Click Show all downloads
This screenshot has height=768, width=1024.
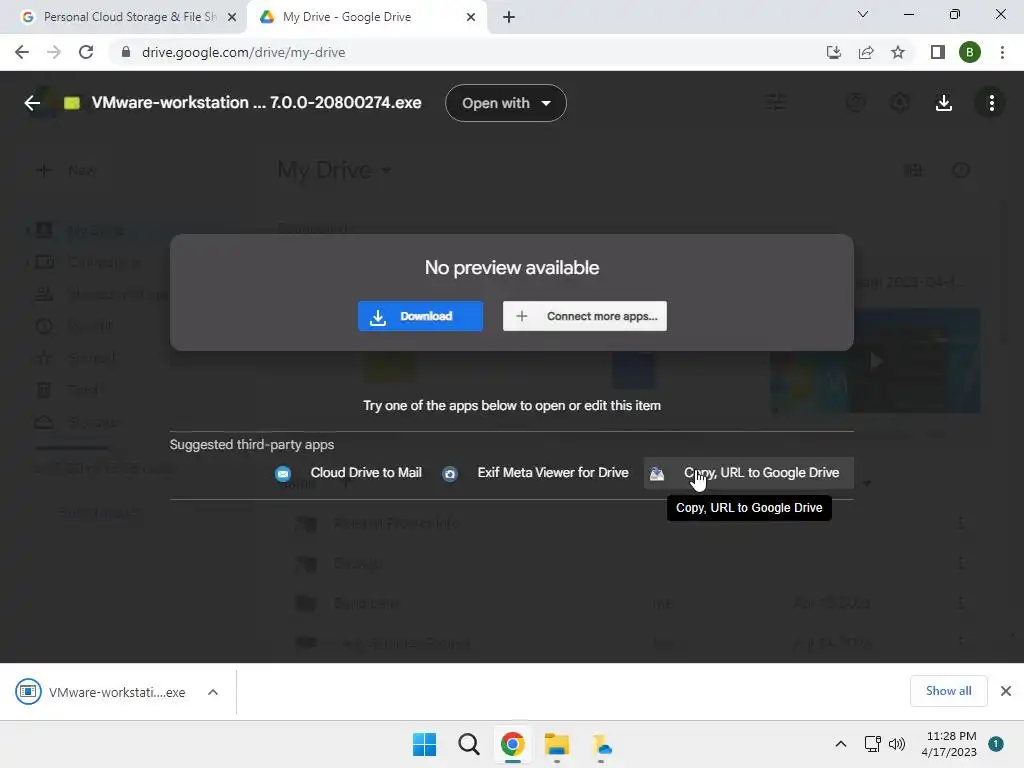pos(948,691)
